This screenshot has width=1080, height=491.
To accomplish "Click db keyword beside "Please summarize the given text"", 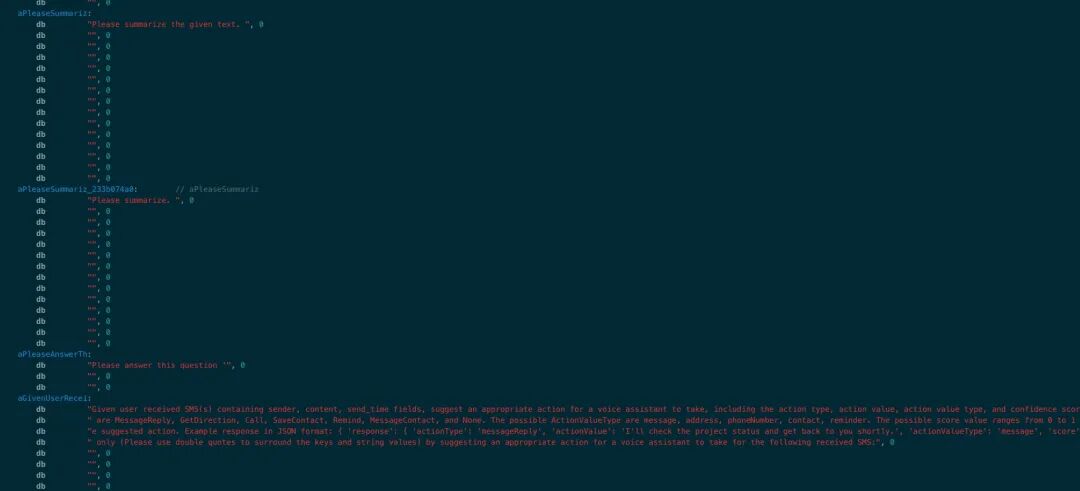I will coord(41,24).
